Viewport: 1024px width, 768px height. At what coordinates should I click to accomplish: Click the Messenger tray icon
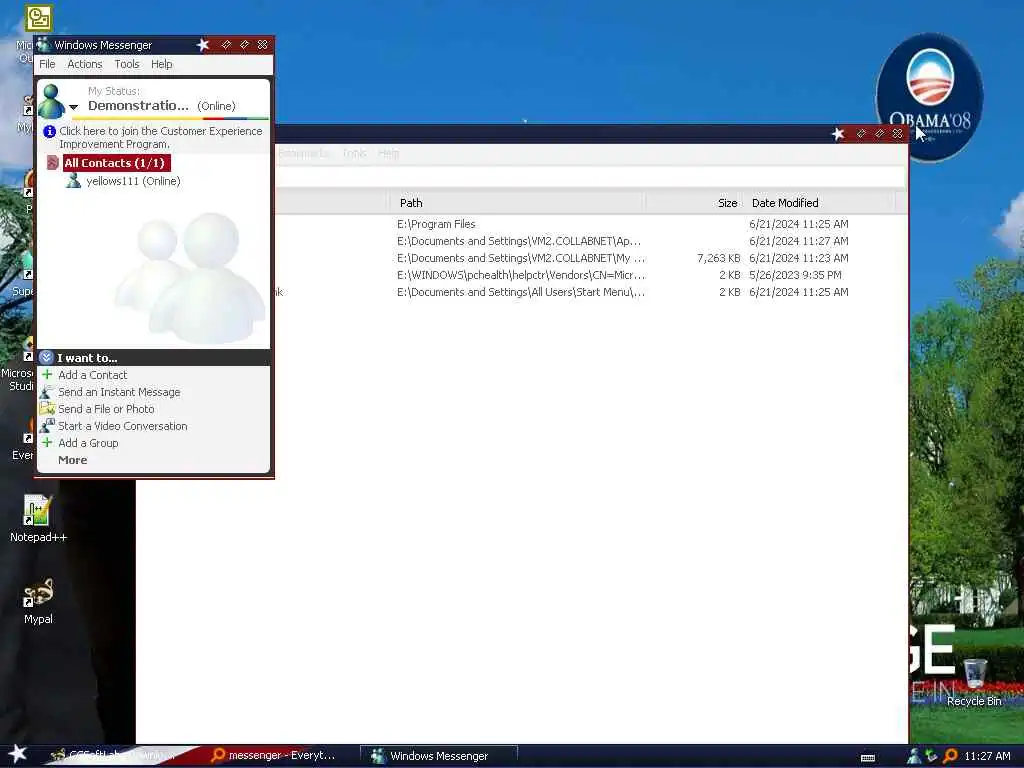click(914, 756)
